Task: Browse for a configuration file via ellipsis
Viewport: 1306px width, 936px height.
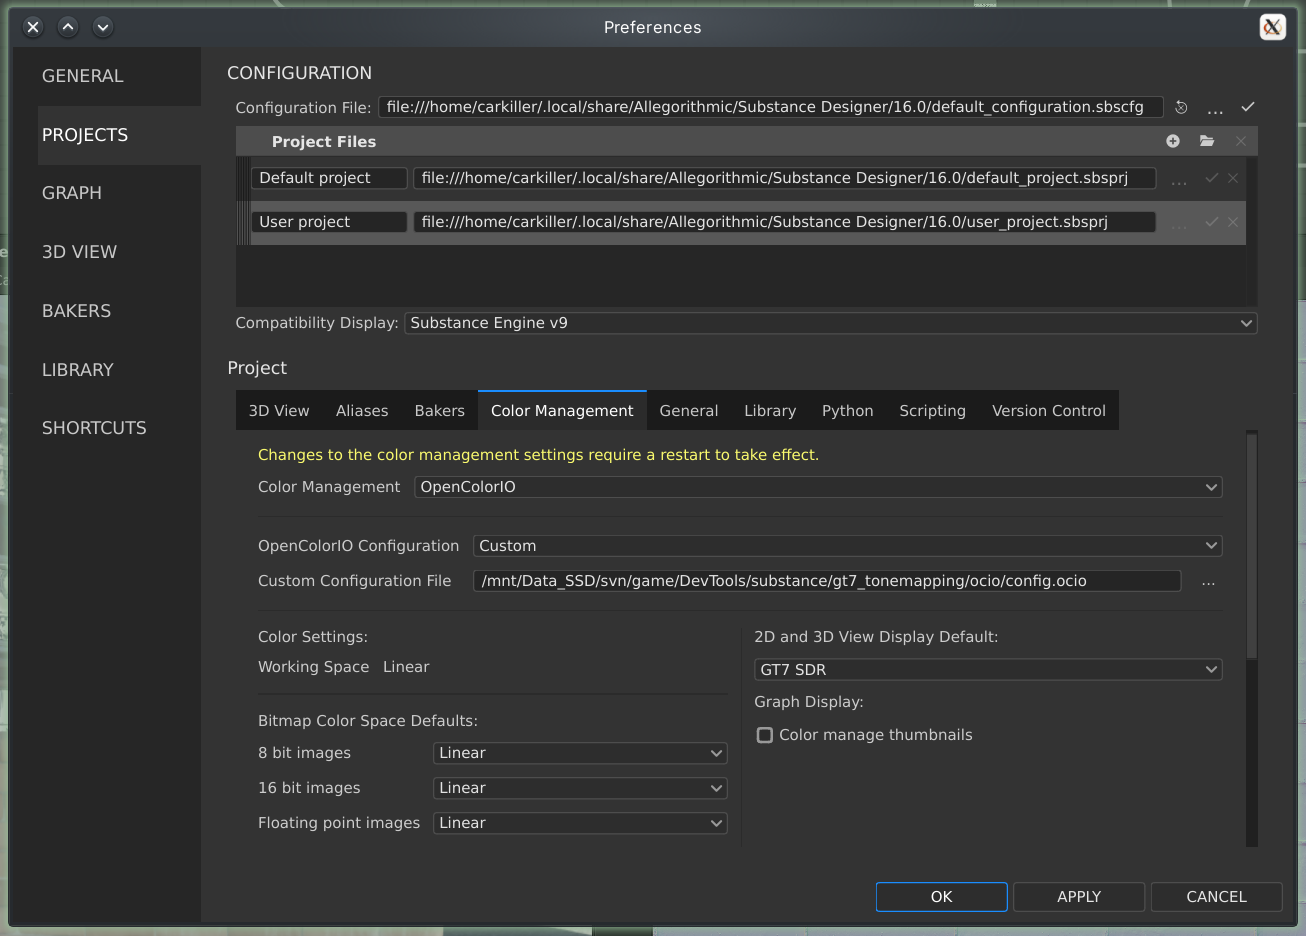Action: point(1215,109)
